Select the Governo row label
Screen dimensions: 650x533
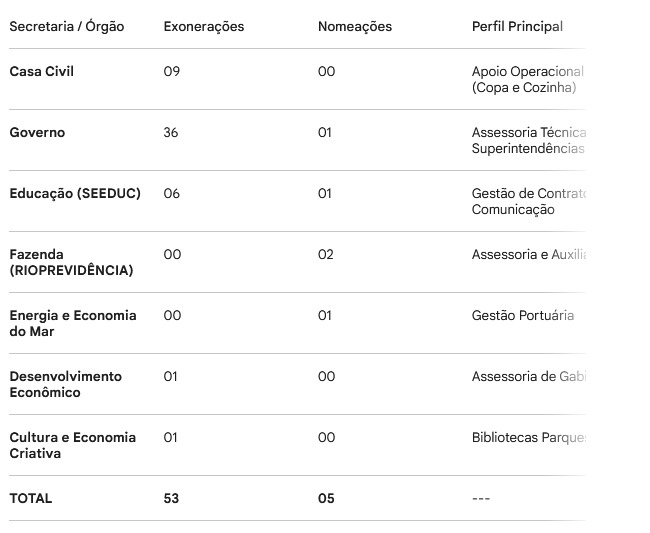pos(37,133)
